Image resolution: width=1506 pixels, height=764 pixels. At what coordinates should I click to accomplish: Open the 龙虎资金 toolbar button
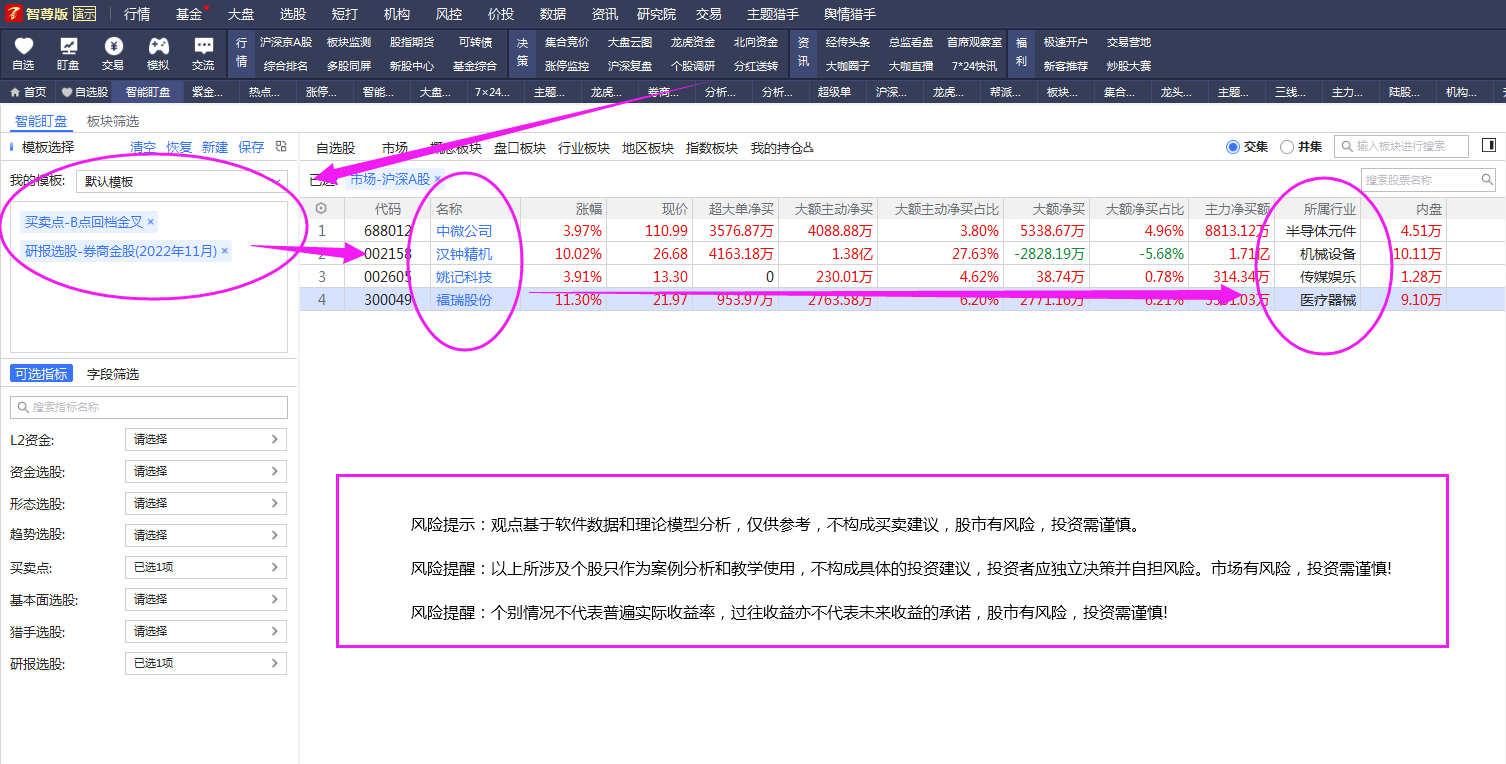click(693, 42)
